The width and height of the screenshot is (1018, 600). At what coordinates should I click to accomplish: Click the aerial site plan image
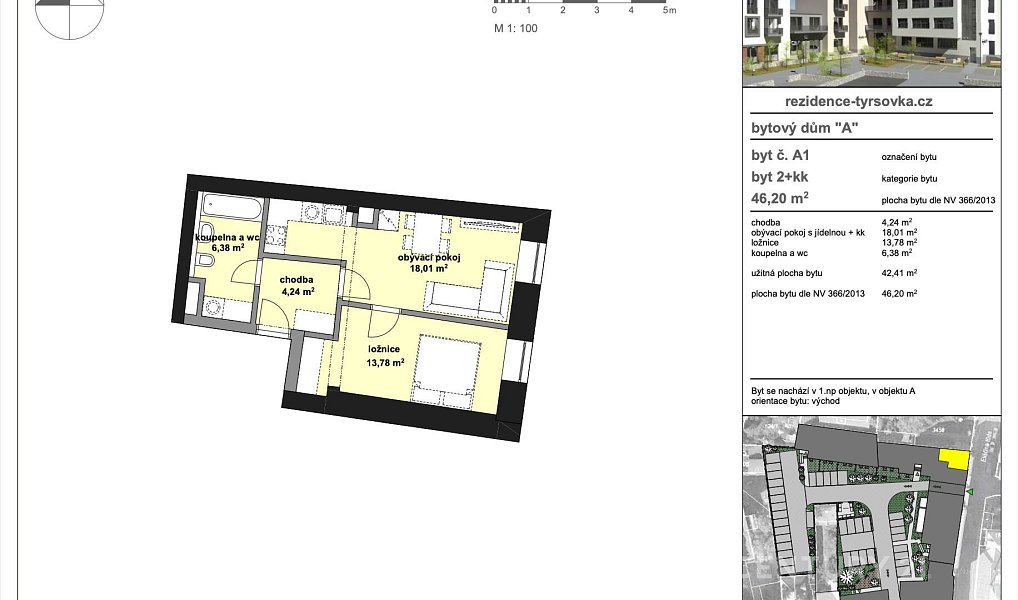870,508
